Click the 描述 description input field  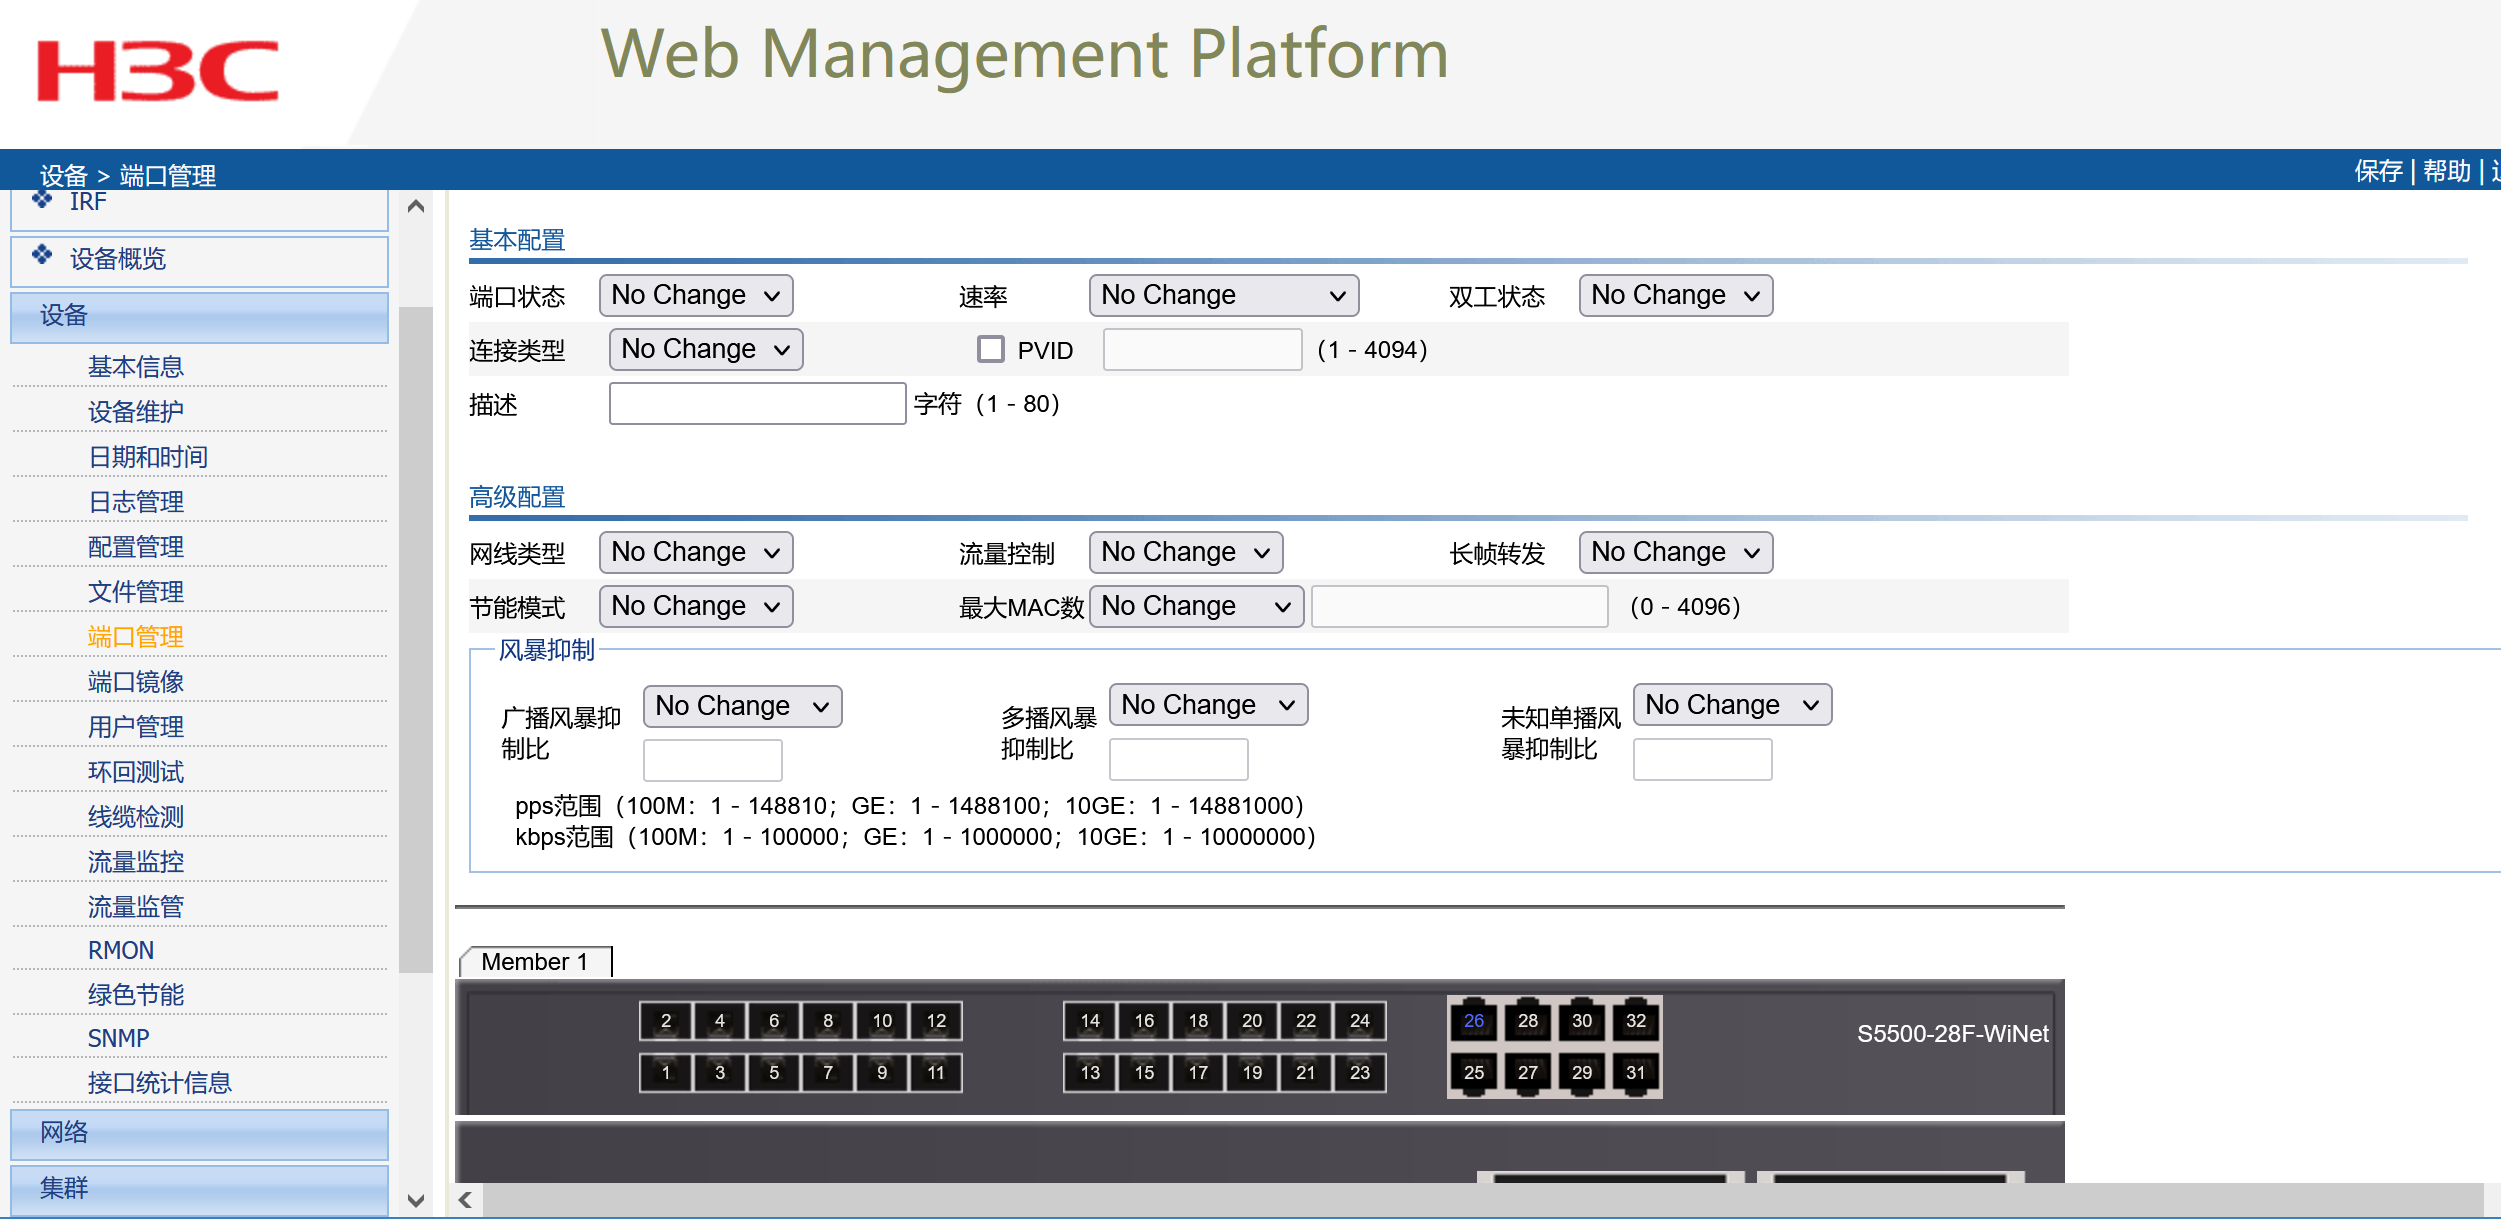point(757,404)
